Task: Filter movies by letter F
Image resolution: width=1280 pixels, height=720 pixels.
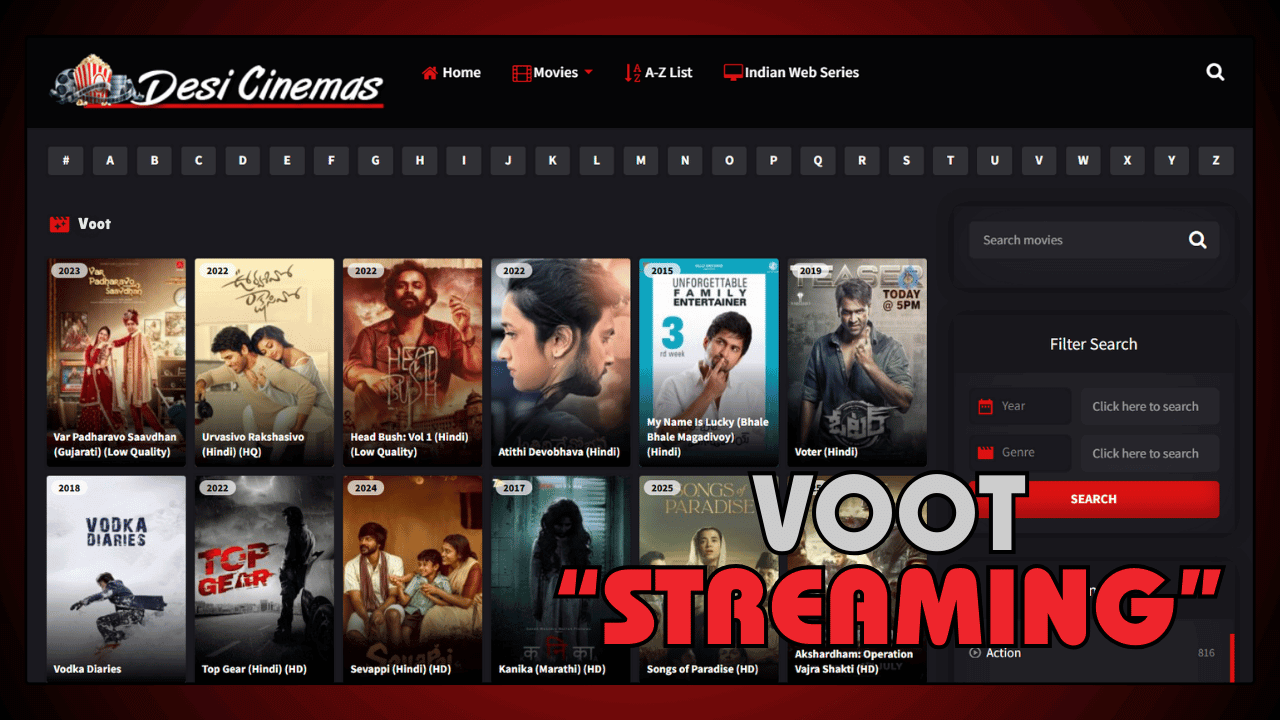Action: click(331, 161)
